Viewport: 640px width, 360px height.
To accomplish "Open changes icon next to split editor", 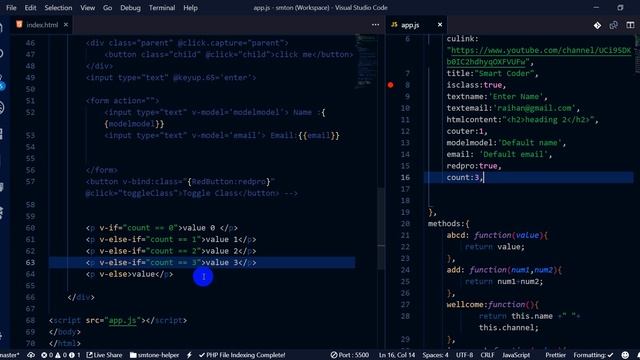I will point(613,25).
